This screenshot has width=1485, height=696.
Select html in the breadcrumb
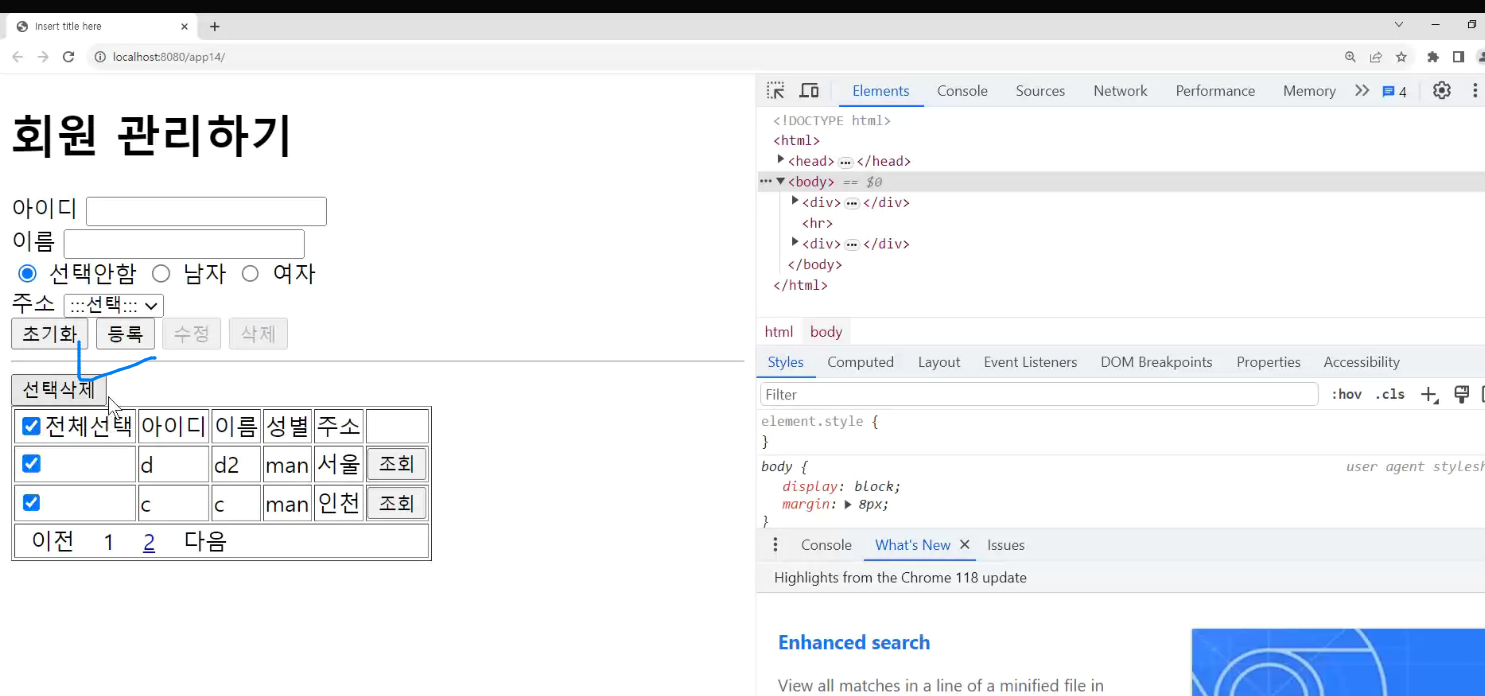point(778,332)
